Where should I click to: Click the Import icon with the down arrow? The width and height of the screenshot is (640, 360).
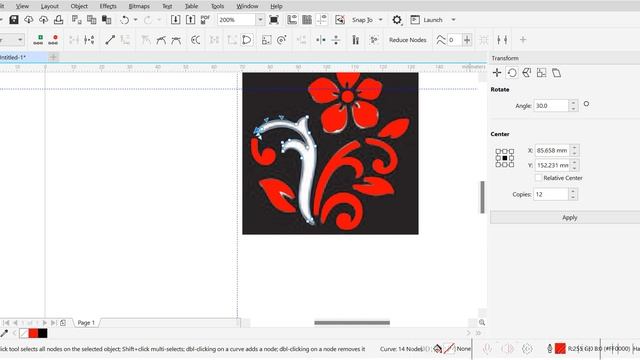176,20
